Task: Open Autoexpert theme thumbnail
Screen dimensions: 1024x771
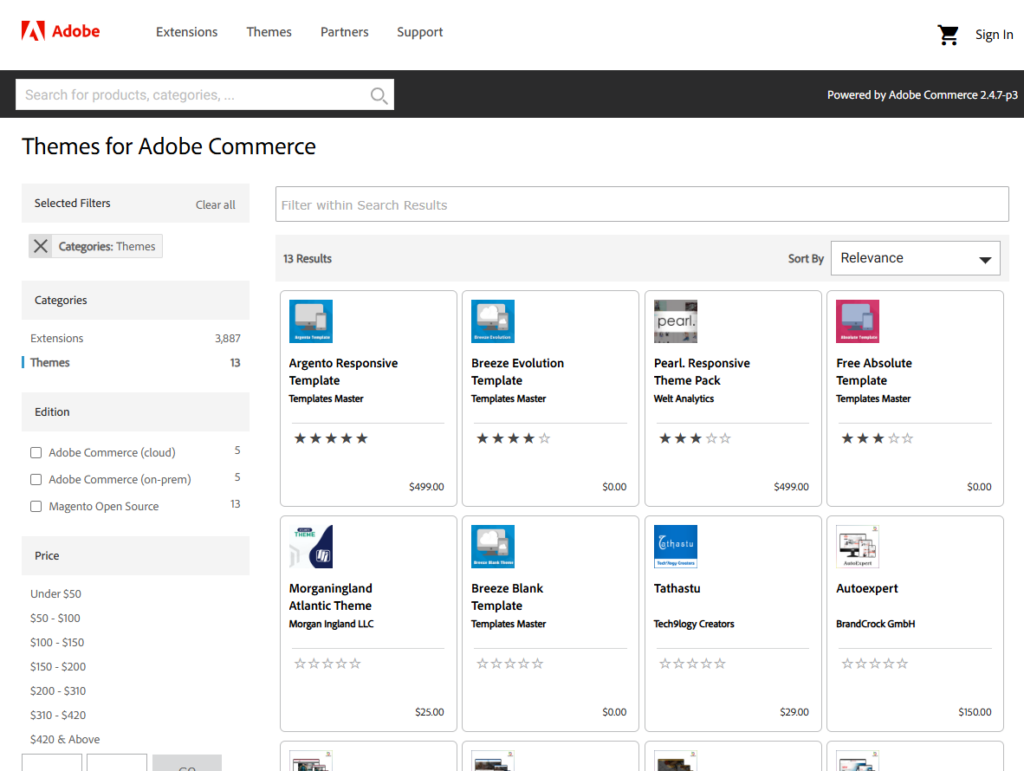Action: click(858, 546)
